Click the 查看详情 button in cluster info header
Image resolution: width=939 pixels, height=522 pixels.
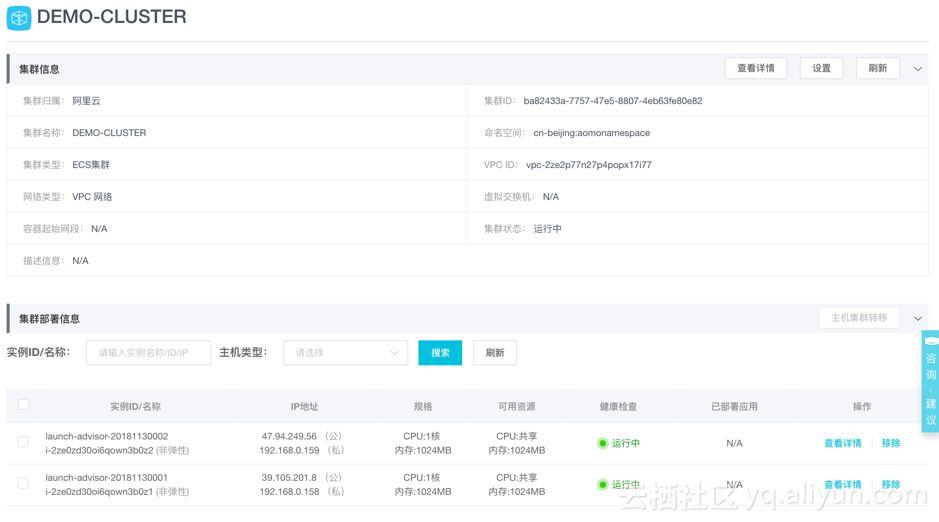pos(755,68)
